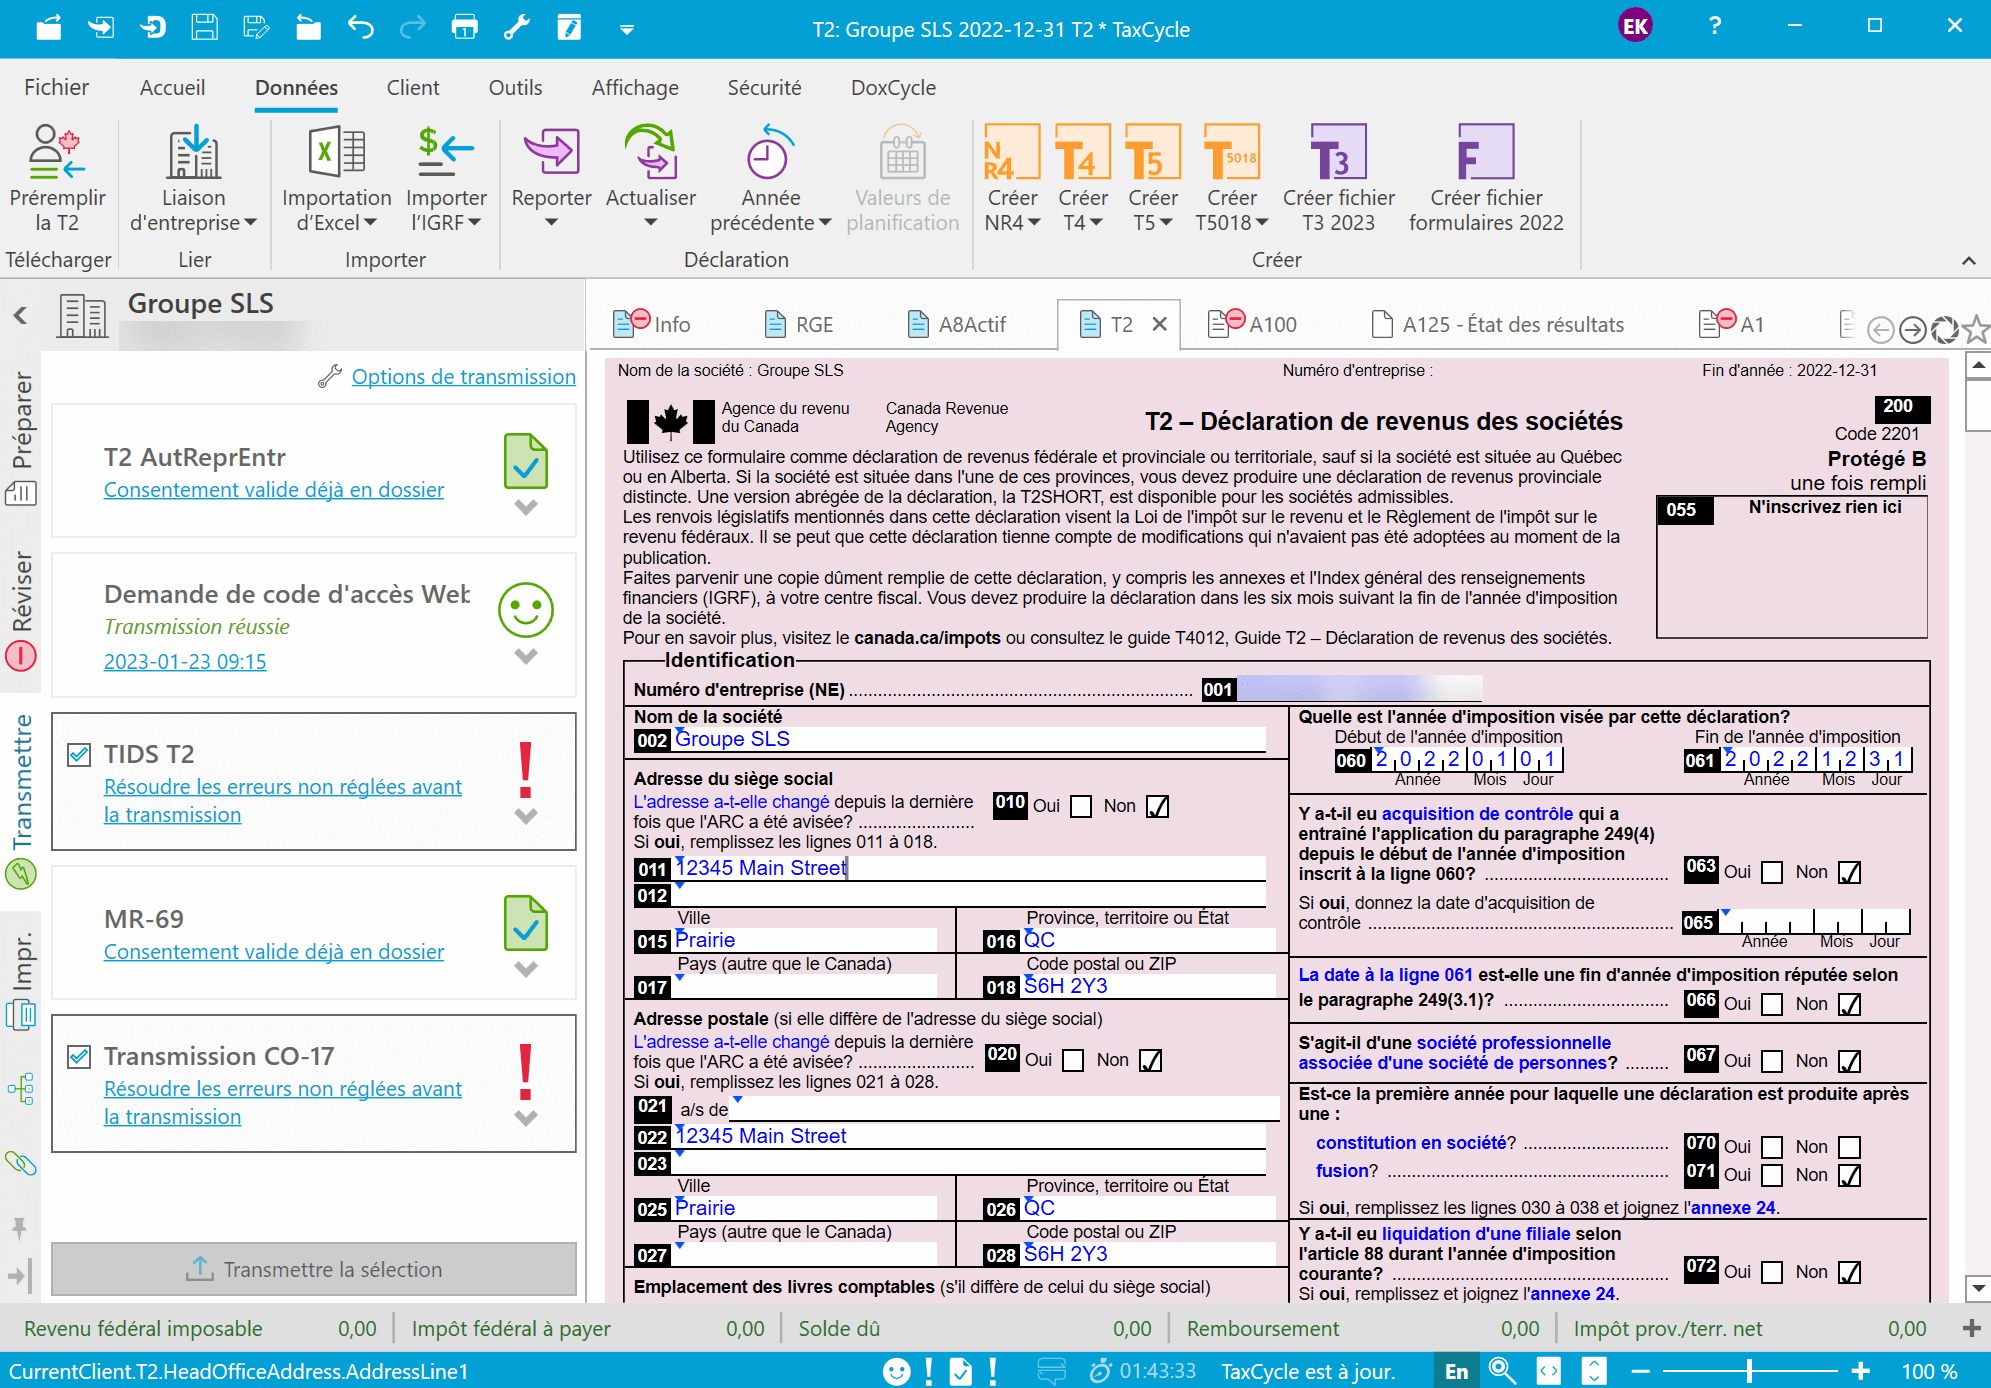Open the A100 form tab

coord(1252,324)
